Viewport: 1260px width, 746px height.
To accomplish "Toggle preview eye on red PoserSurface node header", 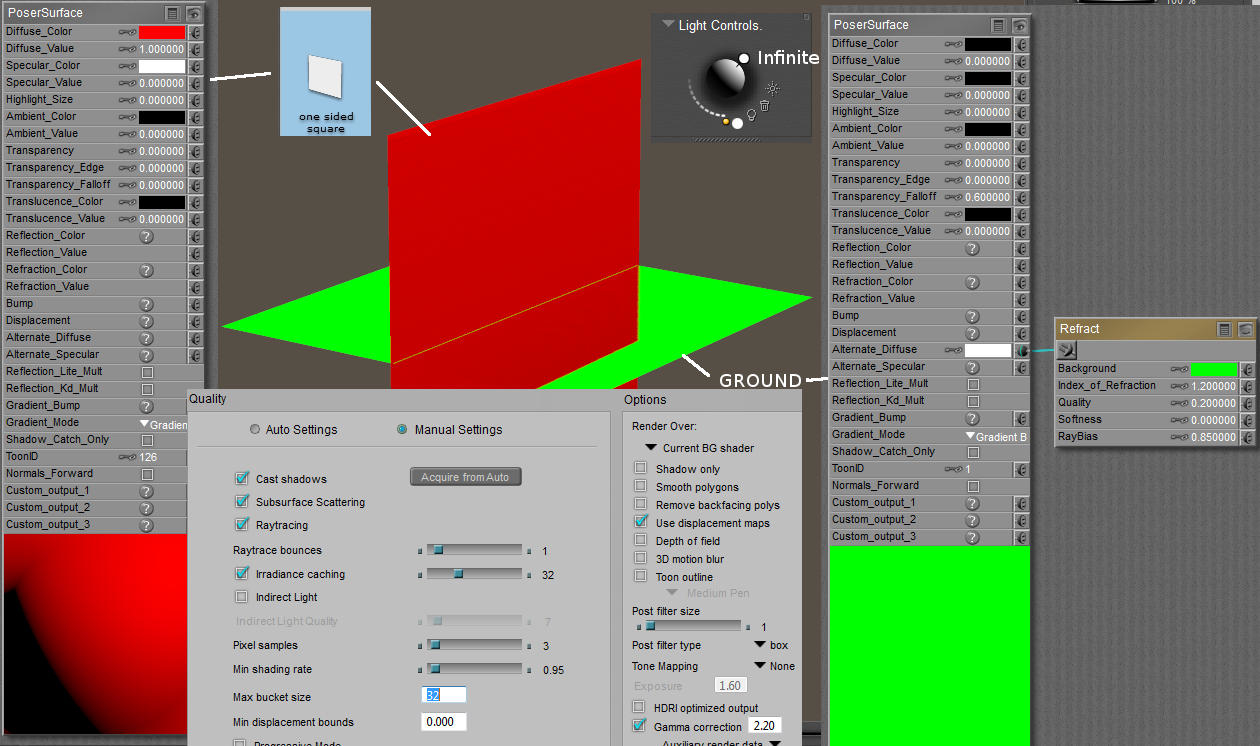I will [193, 13].
